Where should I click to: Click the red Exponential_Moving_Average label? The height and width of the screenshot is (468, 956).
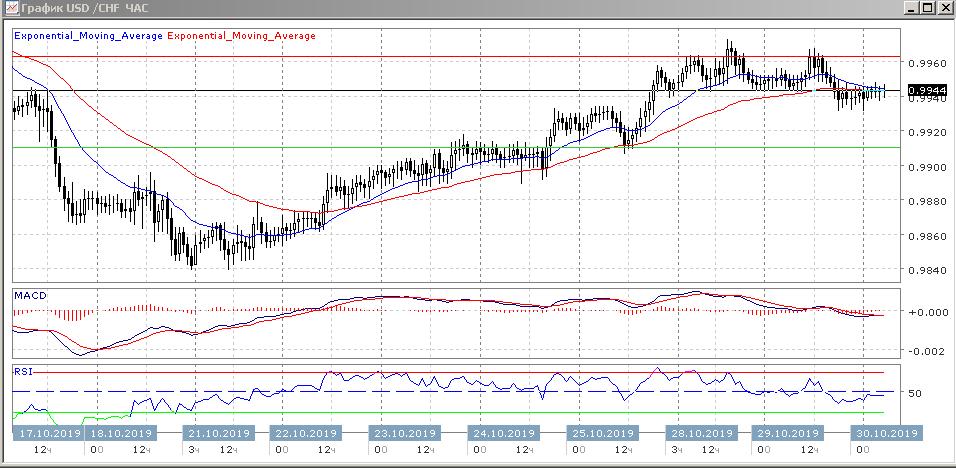tap(241, 35)
